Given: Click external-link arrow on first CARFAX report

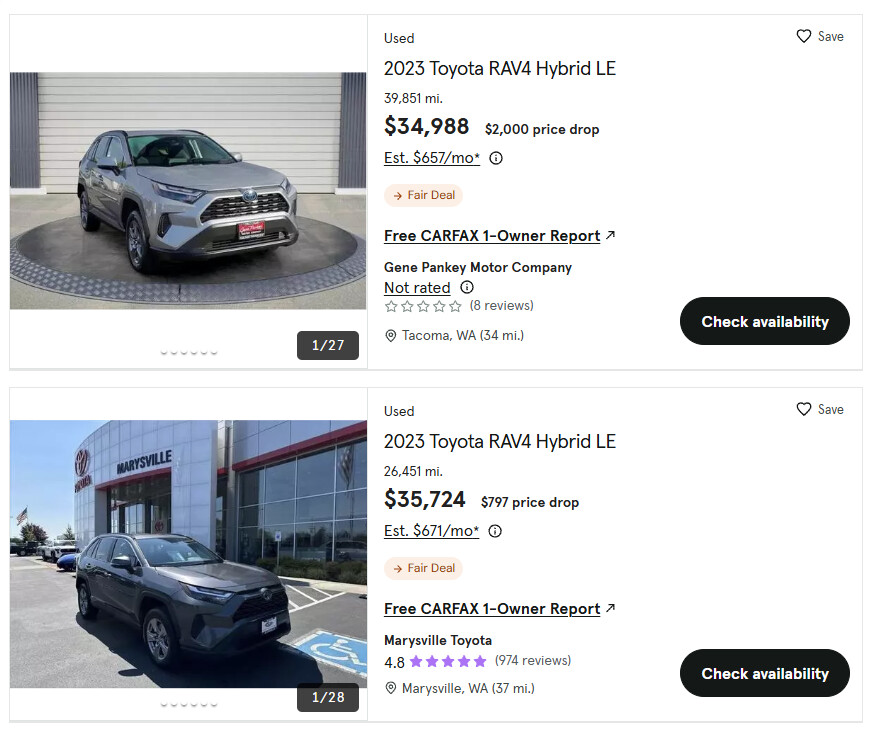Looking at the screenshot, I should [611, 236].
